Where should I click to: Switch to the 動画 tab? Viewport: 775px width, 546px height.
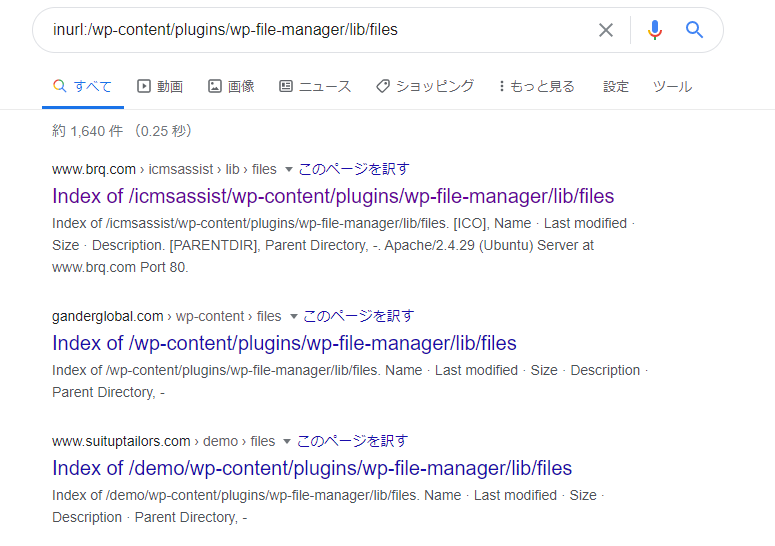[160, 86]
